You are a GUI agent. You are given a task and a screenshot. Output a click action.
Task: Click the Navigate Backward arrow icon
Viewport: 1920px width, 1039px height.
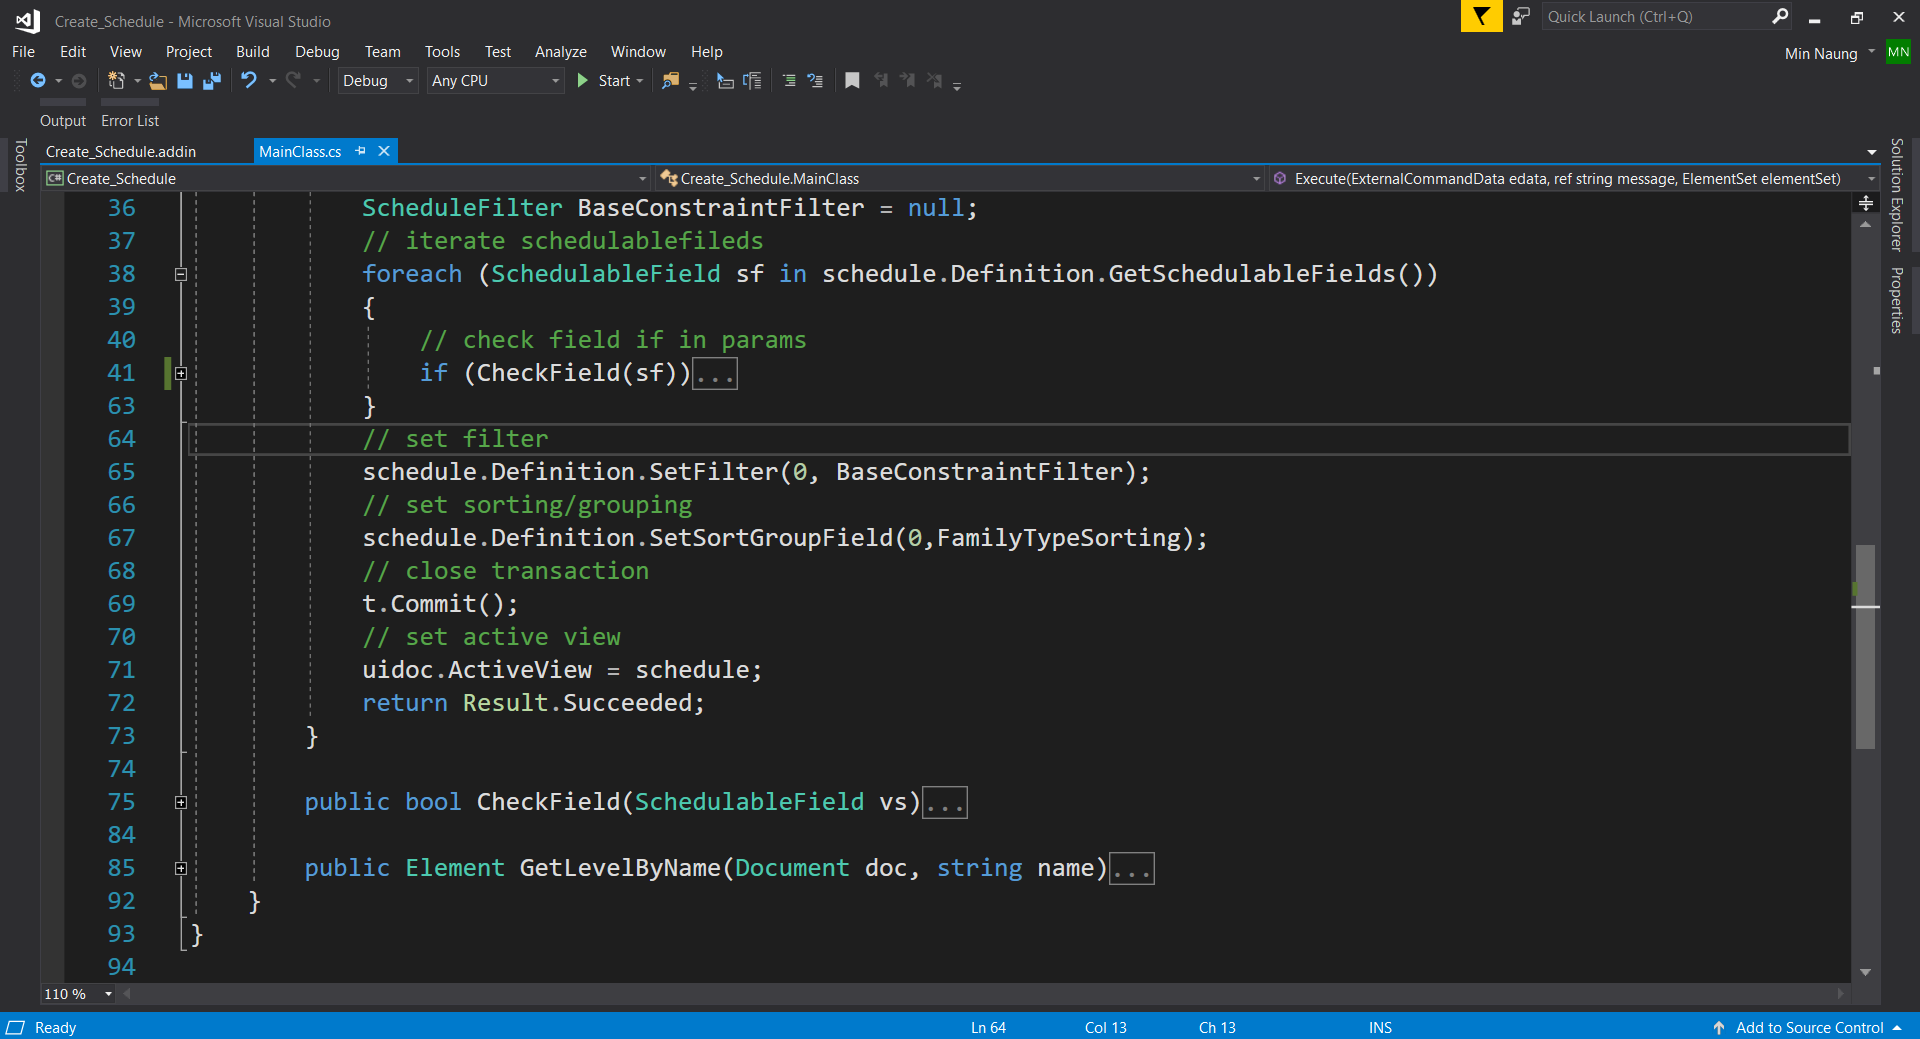(x=39, y=81)
